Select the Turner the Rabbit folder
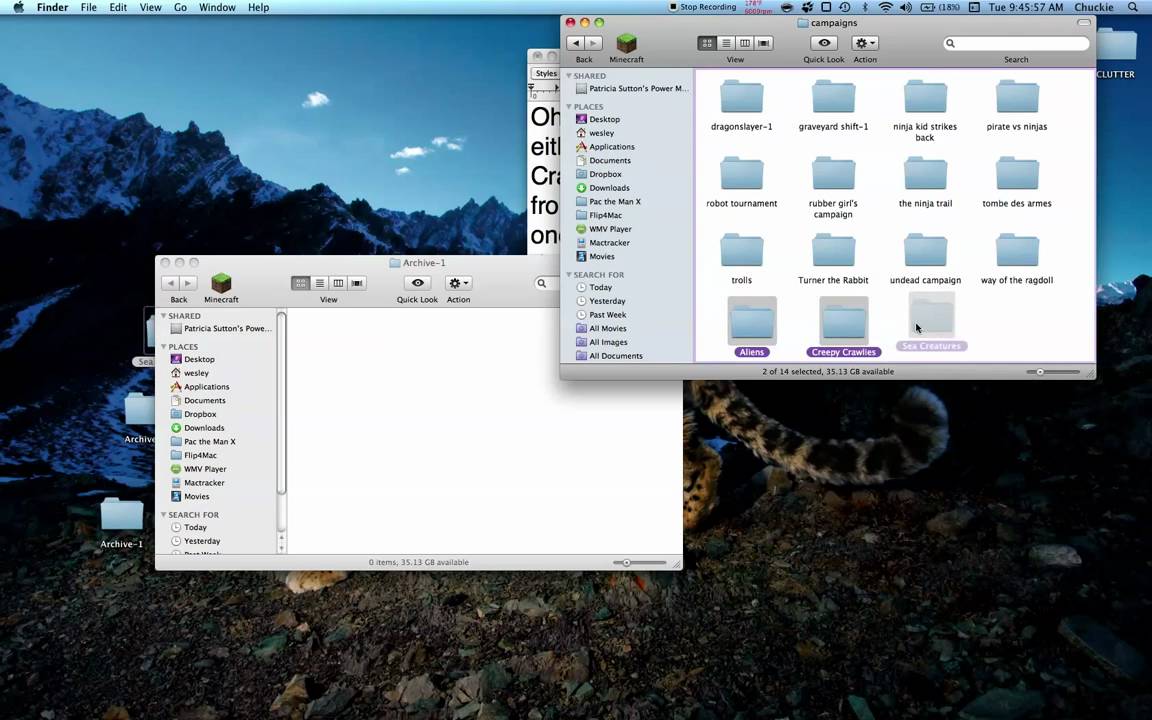Screen dimensions: 1152x720 pos(833,251)
